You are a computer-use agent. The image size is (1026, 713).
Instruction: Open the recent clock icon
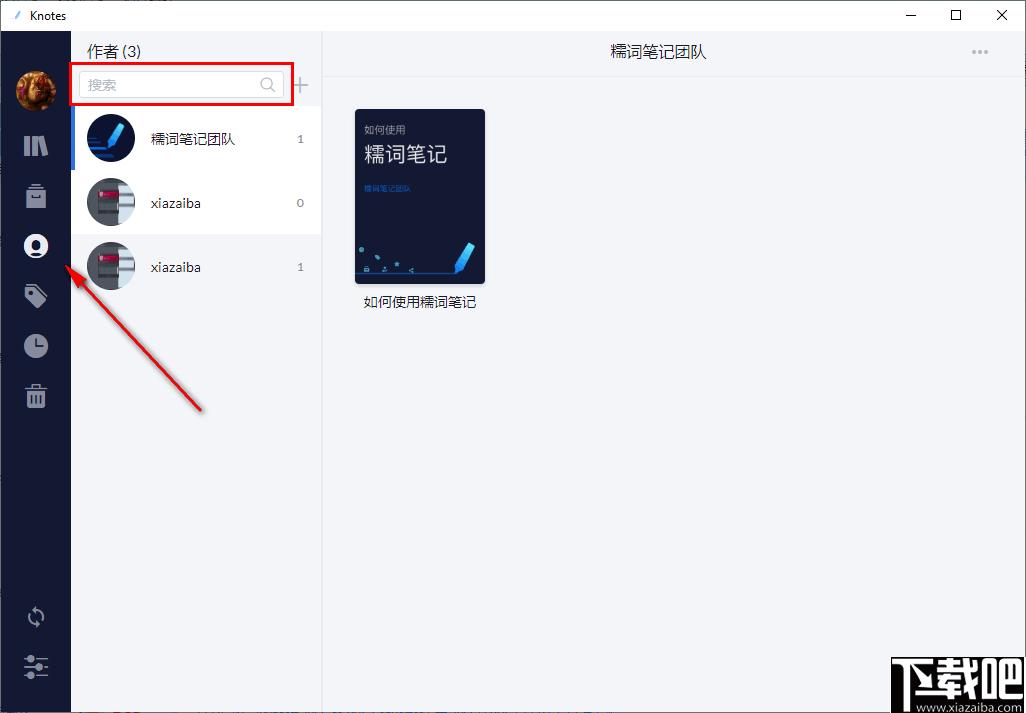(x=35, y=345)
